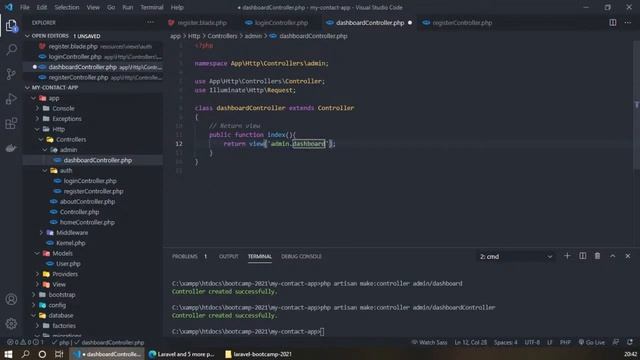Viewport: 640px width, 360px height.
Task: Open the Explorer view in activity bar
Action: click(11, 25)
